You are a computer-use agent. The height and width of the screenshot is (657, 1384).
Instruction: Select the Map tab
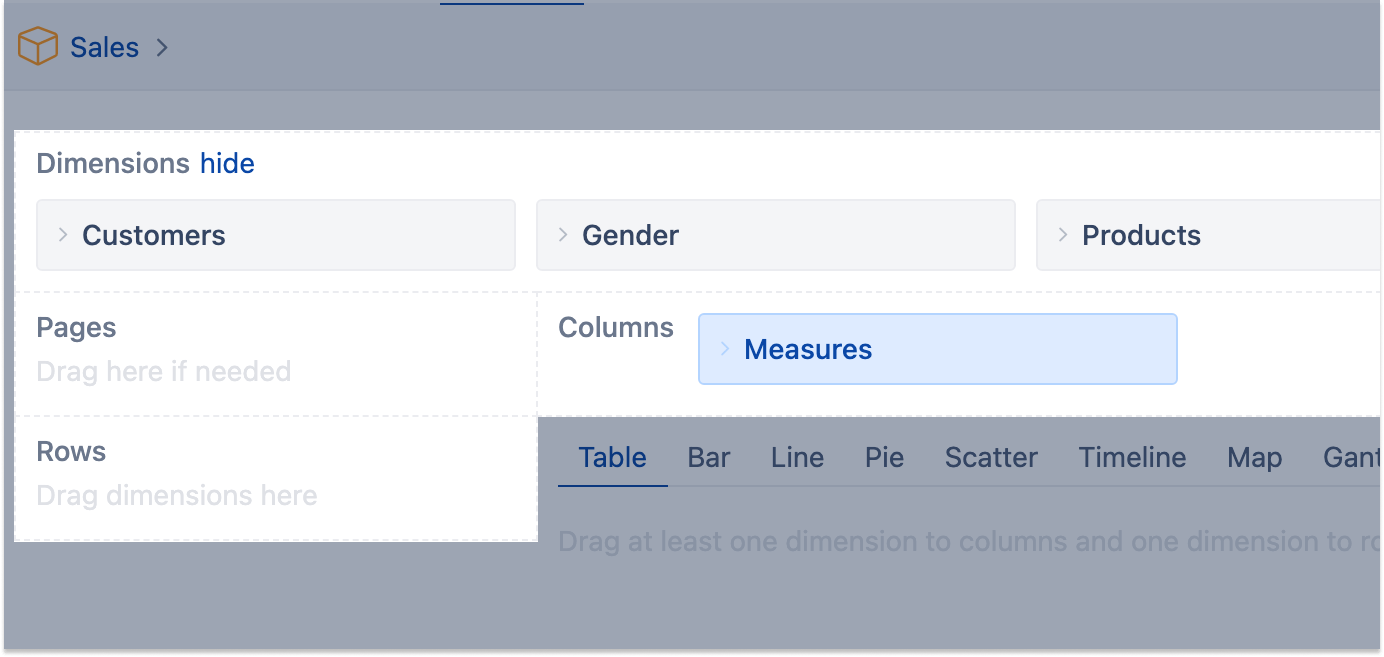pos(1254,458)
